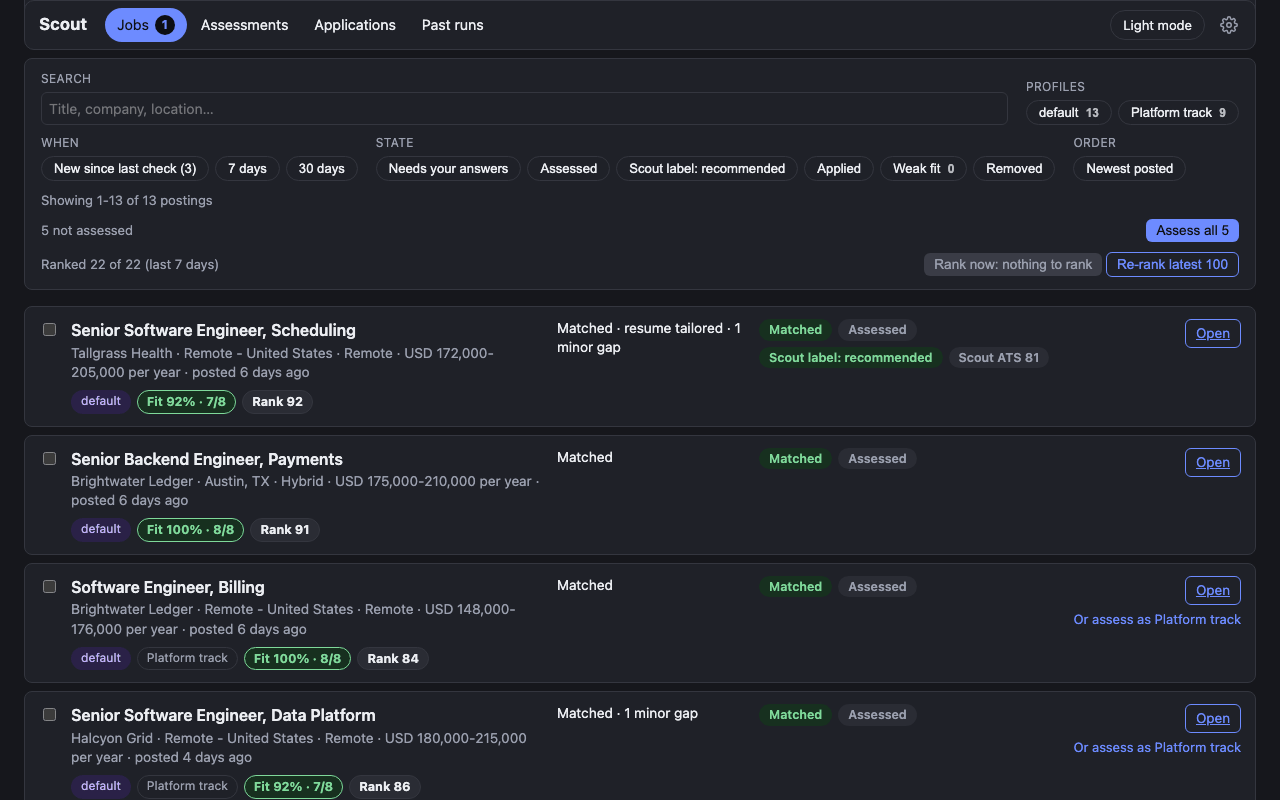Click the Rank 86 badge

point(385,787)
